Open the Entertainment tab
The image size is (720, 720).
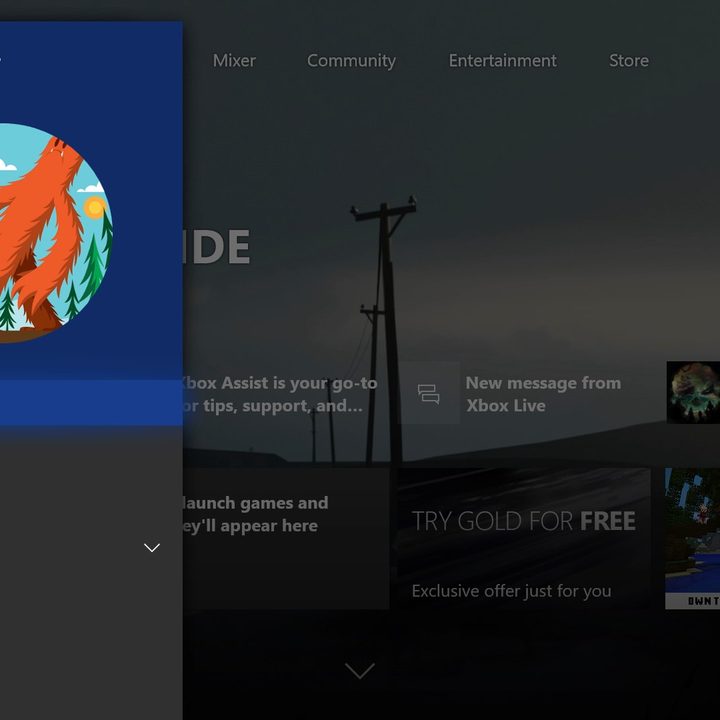point(502,60)
